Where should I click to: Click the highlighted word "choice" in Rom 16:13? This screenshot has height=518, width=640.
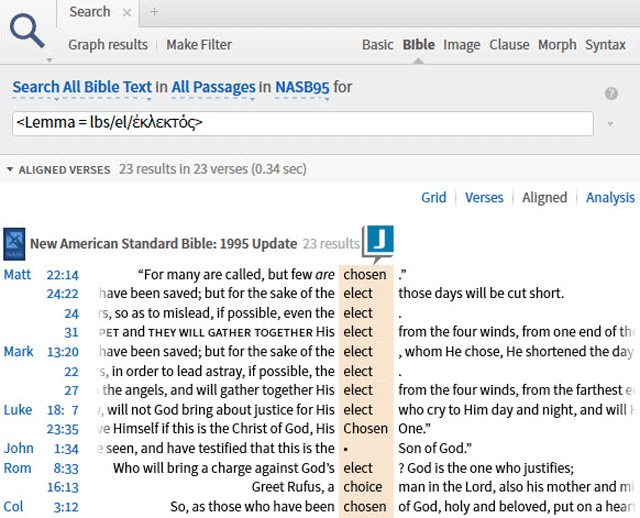pyautogui.click(x=363, y=487)
